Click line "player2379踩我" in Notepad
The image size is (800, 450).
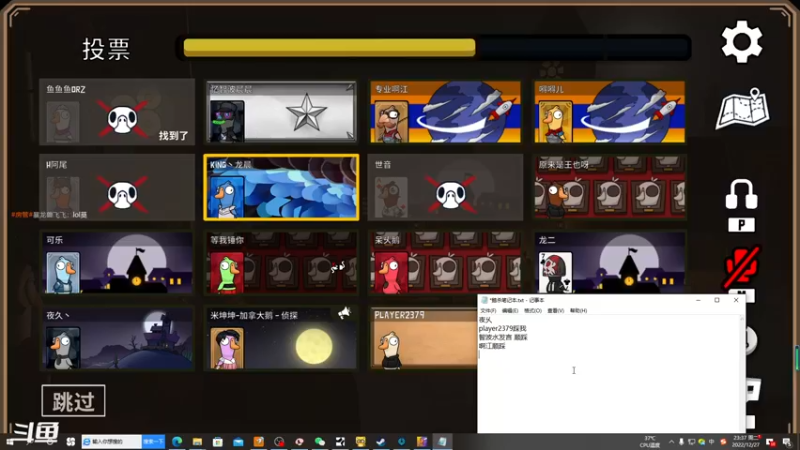coord(502,329)
